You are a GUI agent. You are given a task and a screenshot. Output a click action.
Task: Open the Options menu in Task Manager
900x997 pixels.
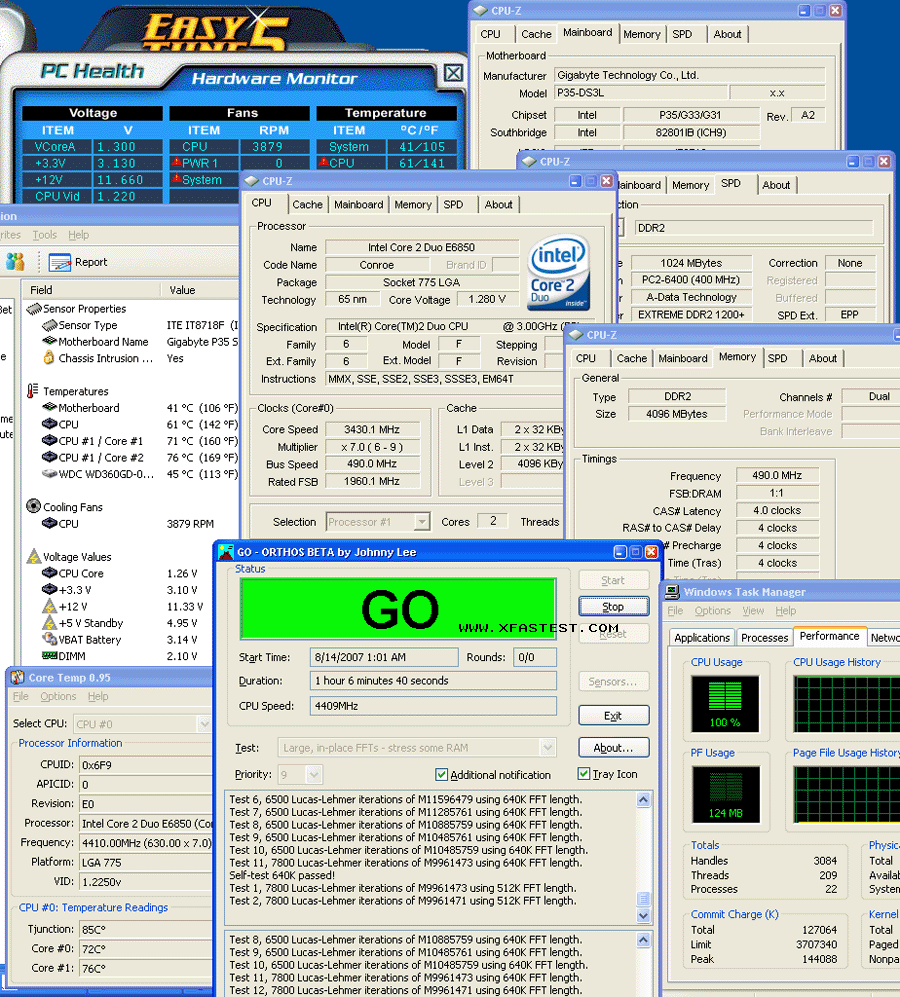coord(712,610)
